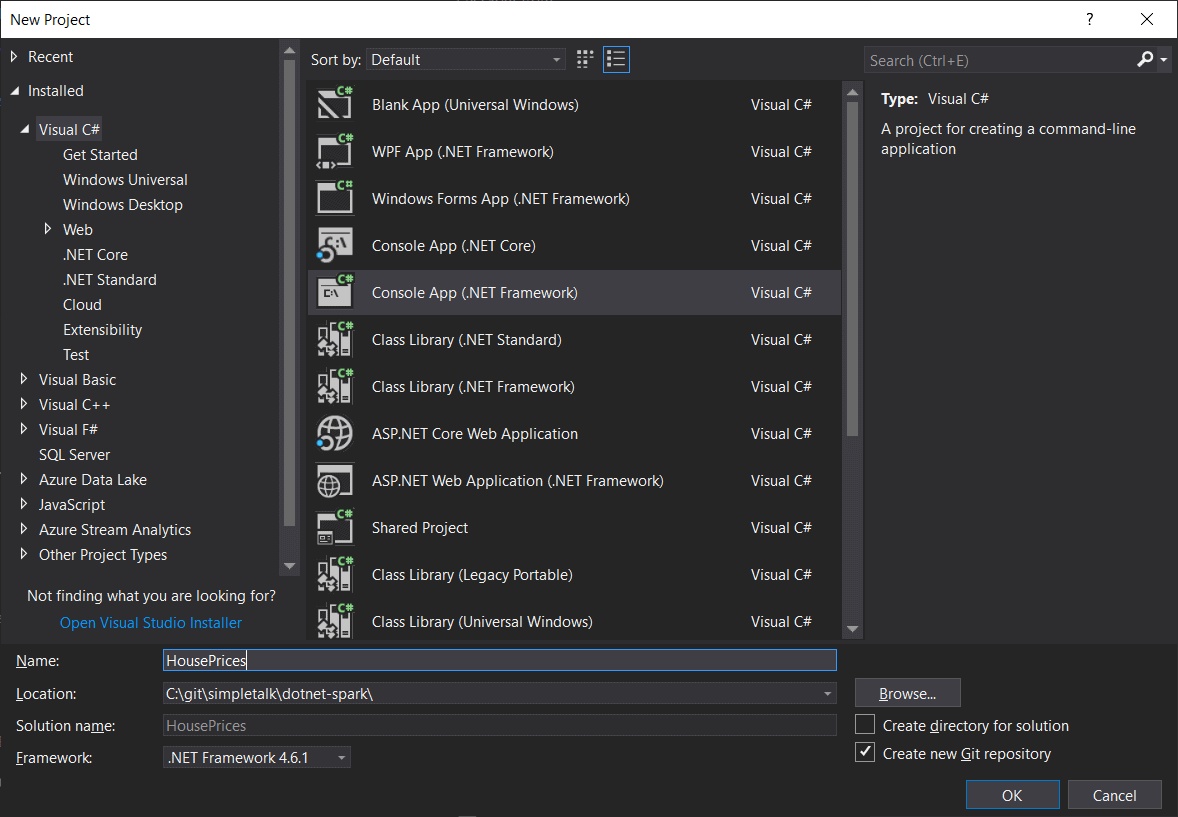Open the Sort by dropdown
The image size is (1178, 817).
[466, 59]
